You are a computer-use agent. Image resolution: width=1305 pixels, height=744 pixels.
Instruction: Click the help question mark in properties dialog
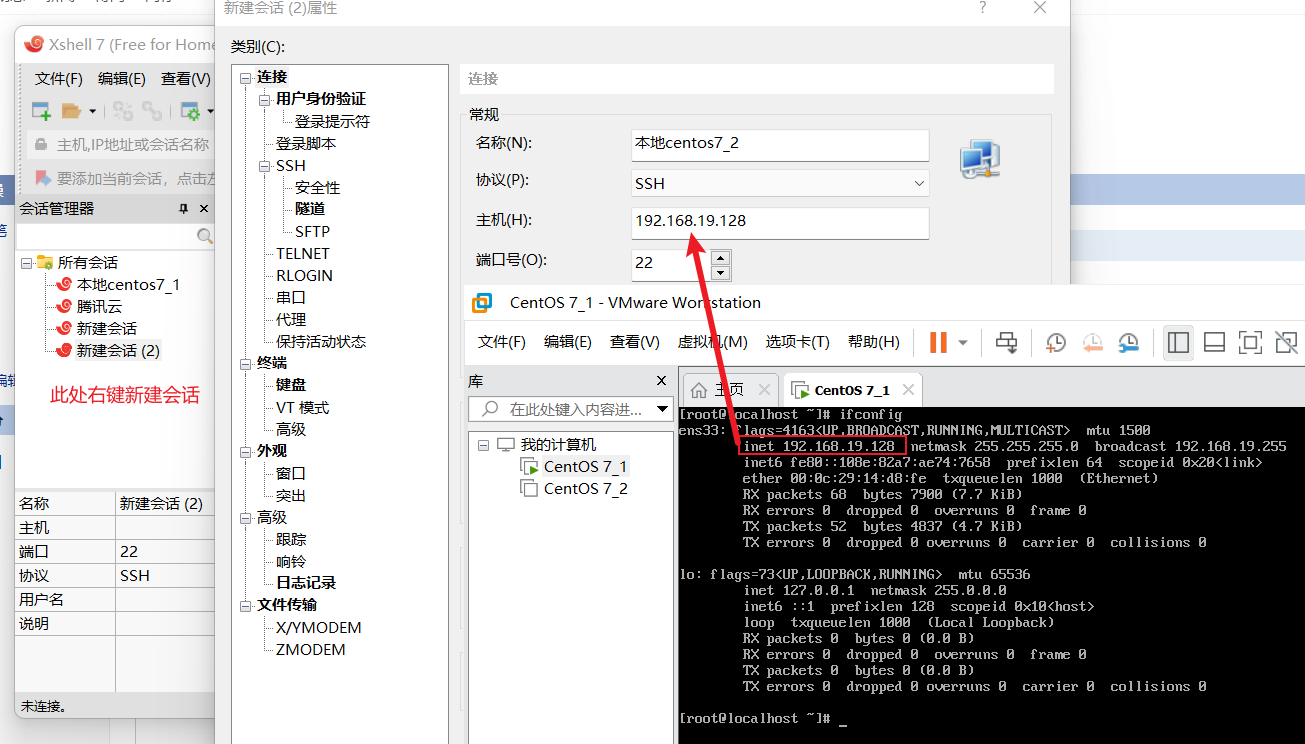click(x=983, y=7)
